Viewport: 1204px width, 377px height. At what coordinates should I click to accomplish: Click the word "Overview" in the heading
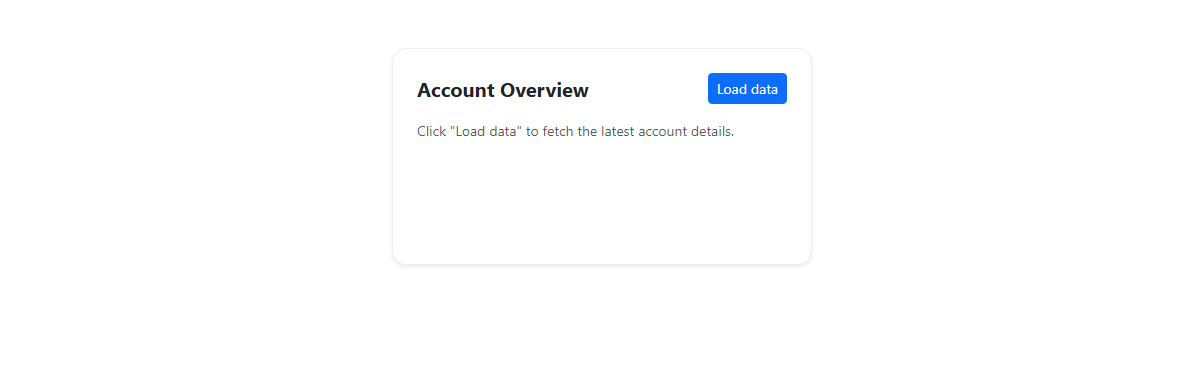pos(545,90)
